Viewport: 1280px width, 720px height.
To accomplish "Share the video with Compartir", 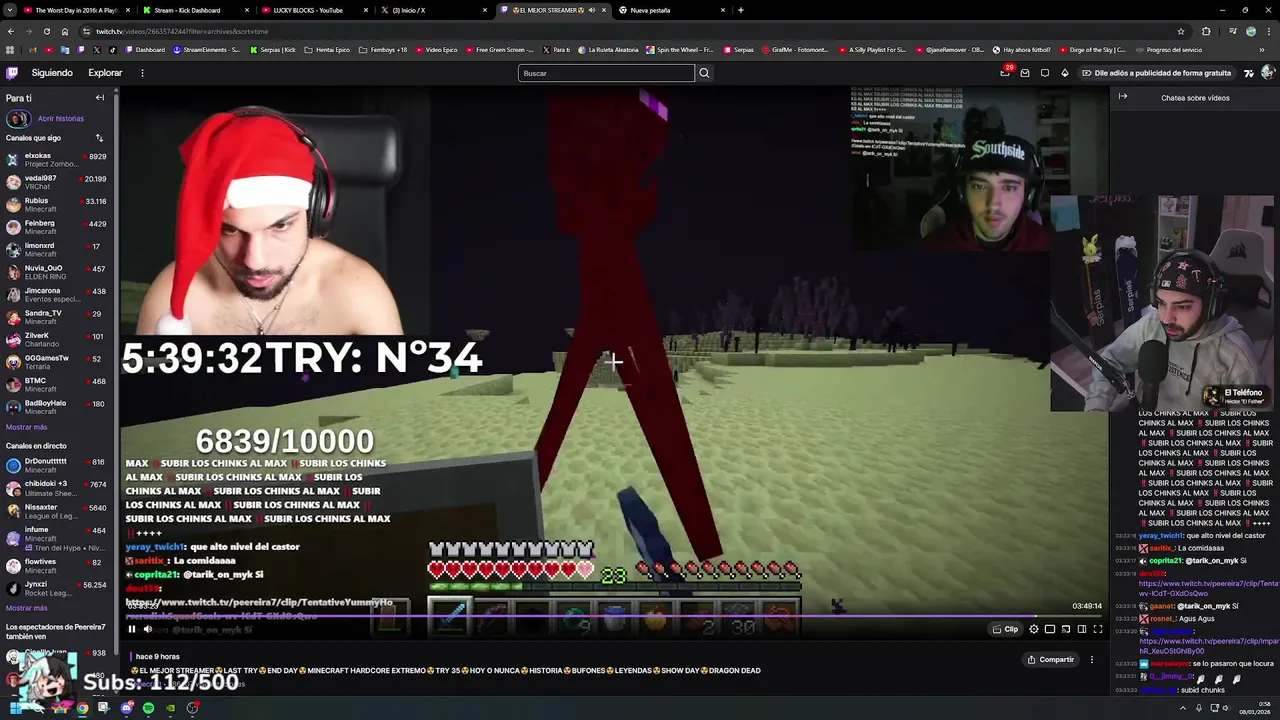I will click(1050, 659).
